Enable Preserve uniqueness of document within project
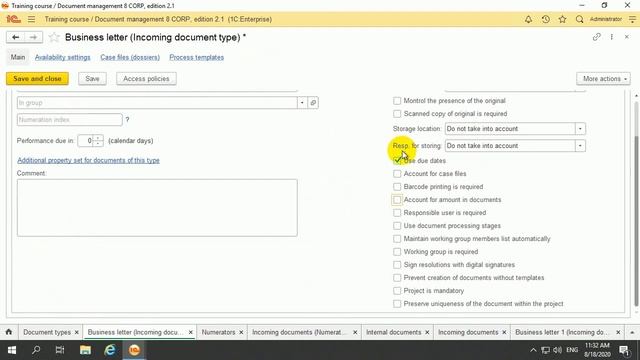The height and width of the screenshot is (360, 640). tap(397, 304)
